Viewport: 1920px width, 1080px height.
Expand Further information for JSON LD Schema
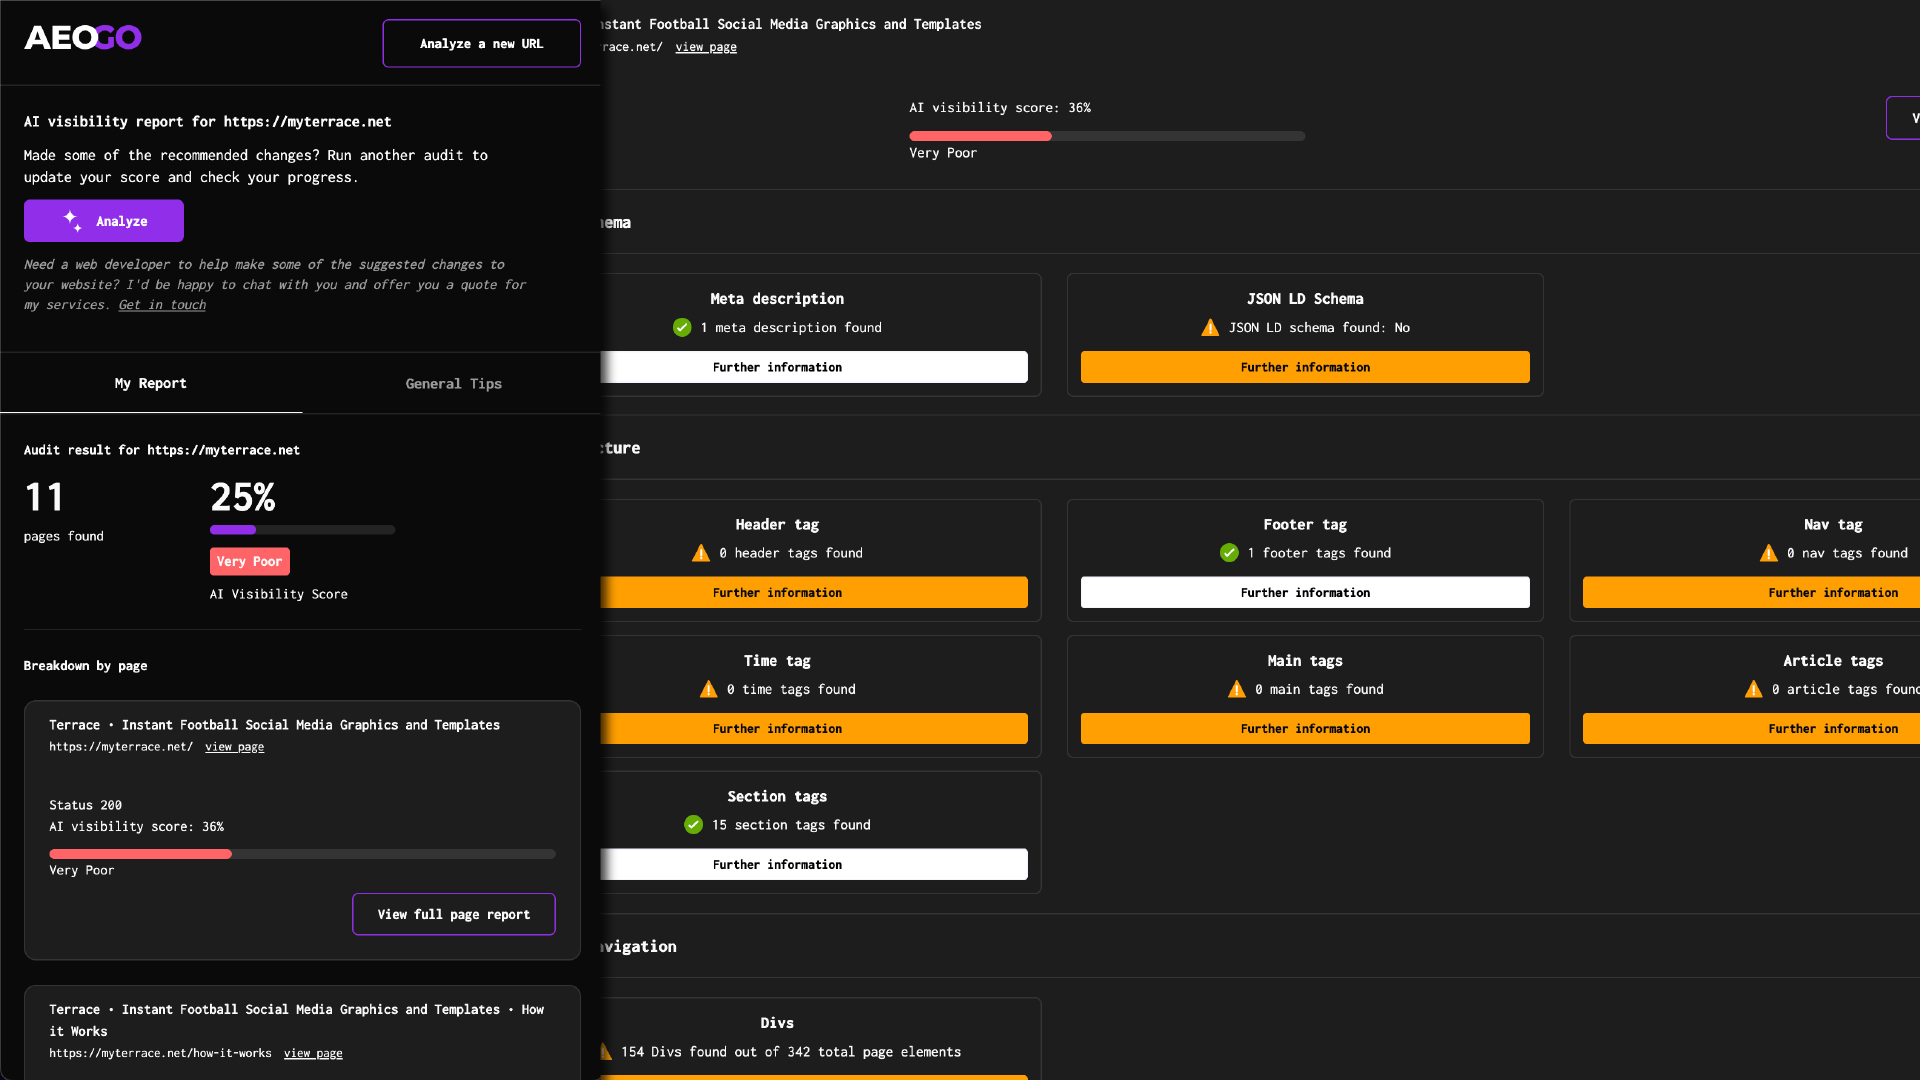pyautogui.click(x=1304, y=367)
